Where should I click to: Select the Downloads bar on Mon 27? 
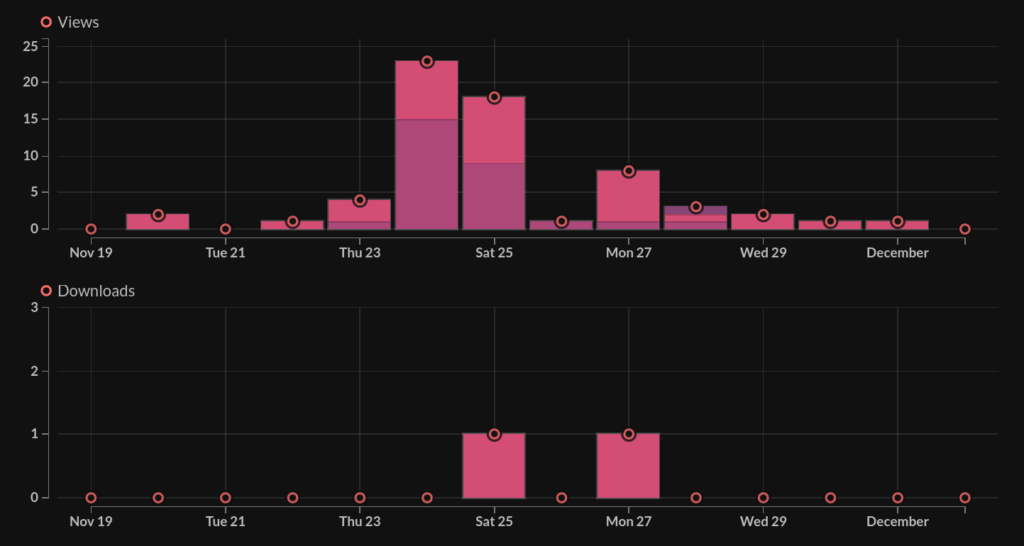pos(628,466)
